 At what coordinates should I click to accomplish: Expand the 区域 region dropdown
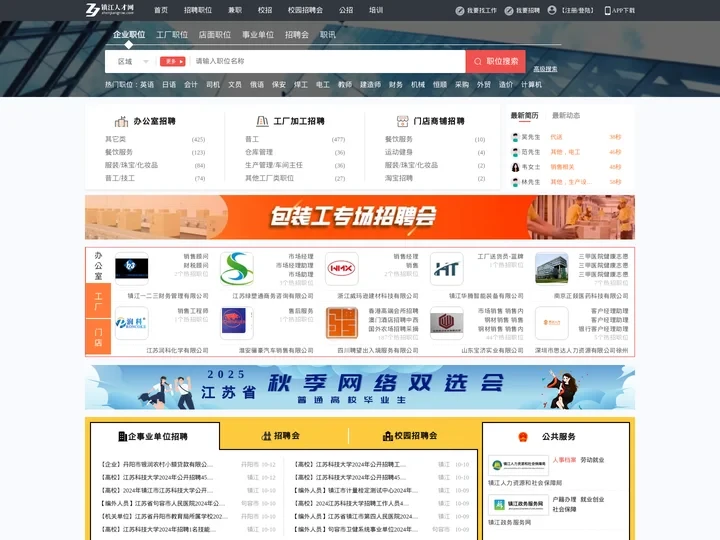click(x=133, y=62)
